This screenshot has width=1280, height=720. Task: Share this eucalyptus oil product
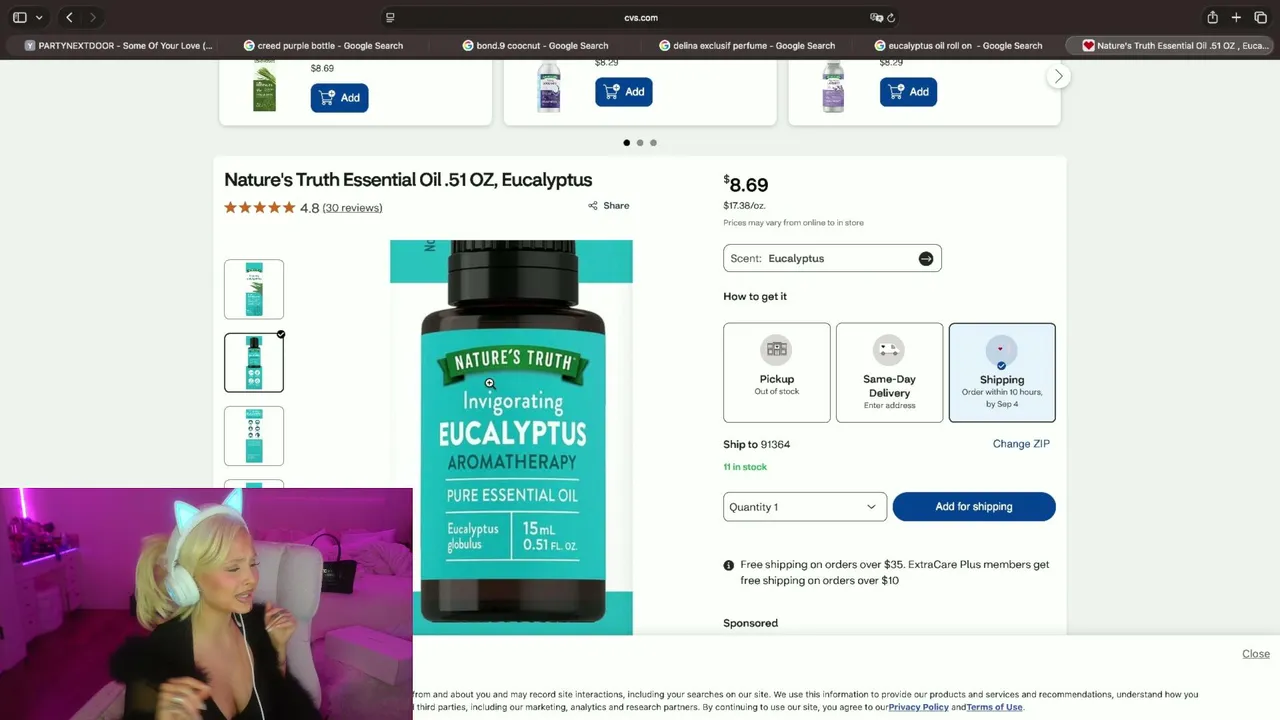pos(609,206)
